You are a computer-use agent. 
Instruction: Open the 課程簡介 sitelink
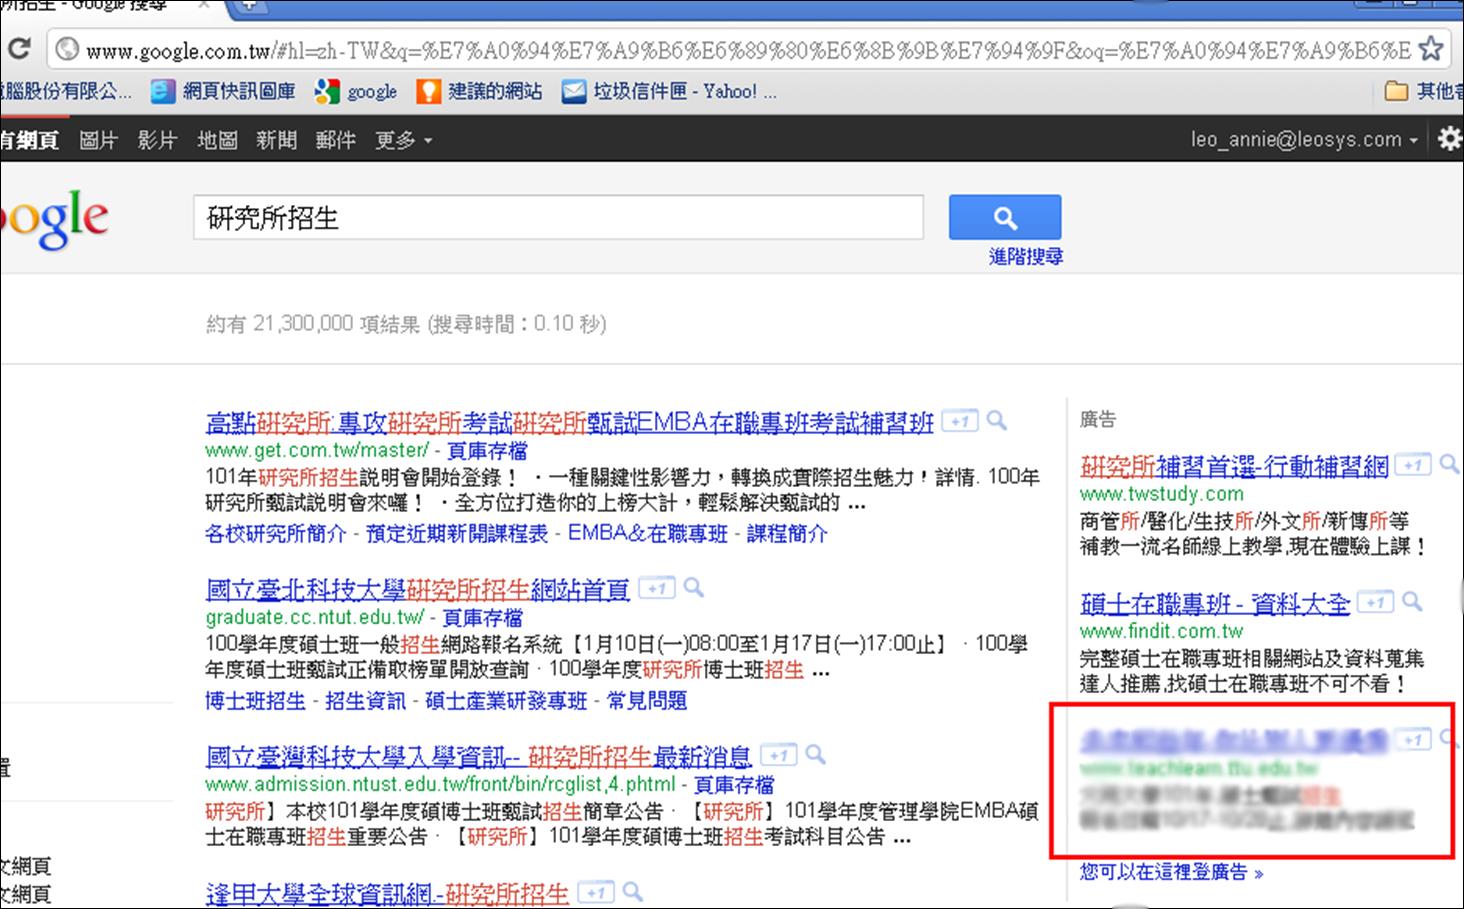(787, 534)
